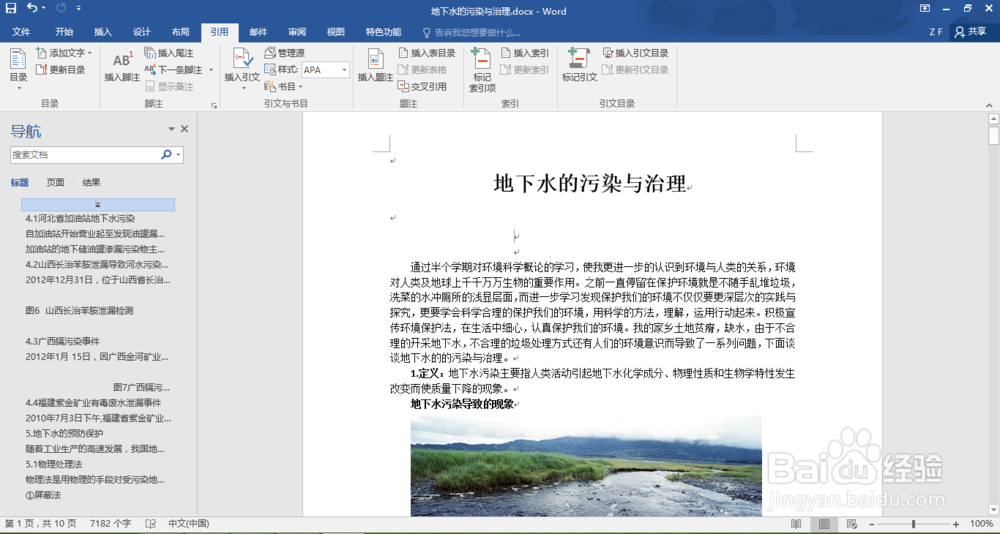Click 插入尾注 (Insert Endnote)

click(x=169, y=53)
